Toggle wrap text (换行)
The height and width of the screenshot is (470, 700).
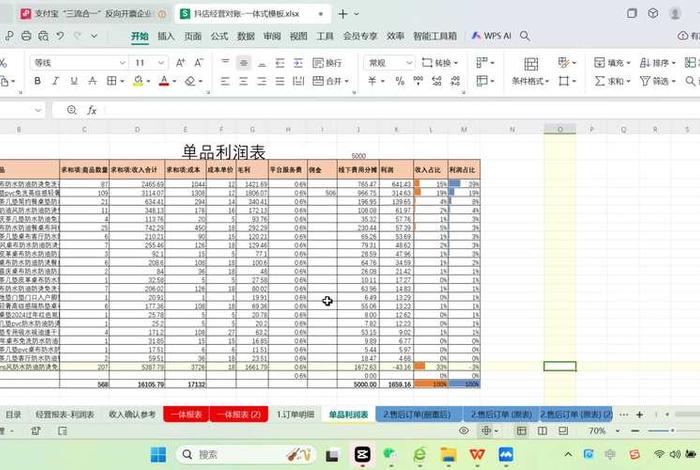click(327, 63)
